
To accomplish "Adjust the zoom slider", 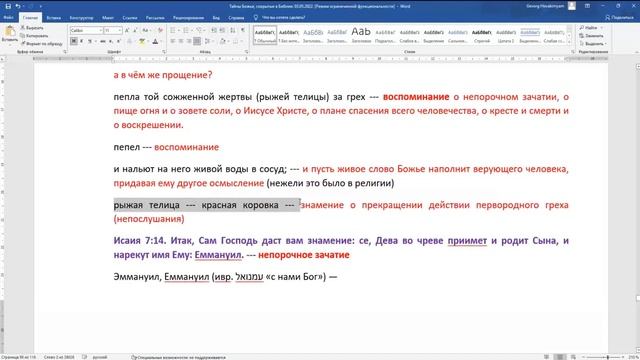I will click(608, 357).
